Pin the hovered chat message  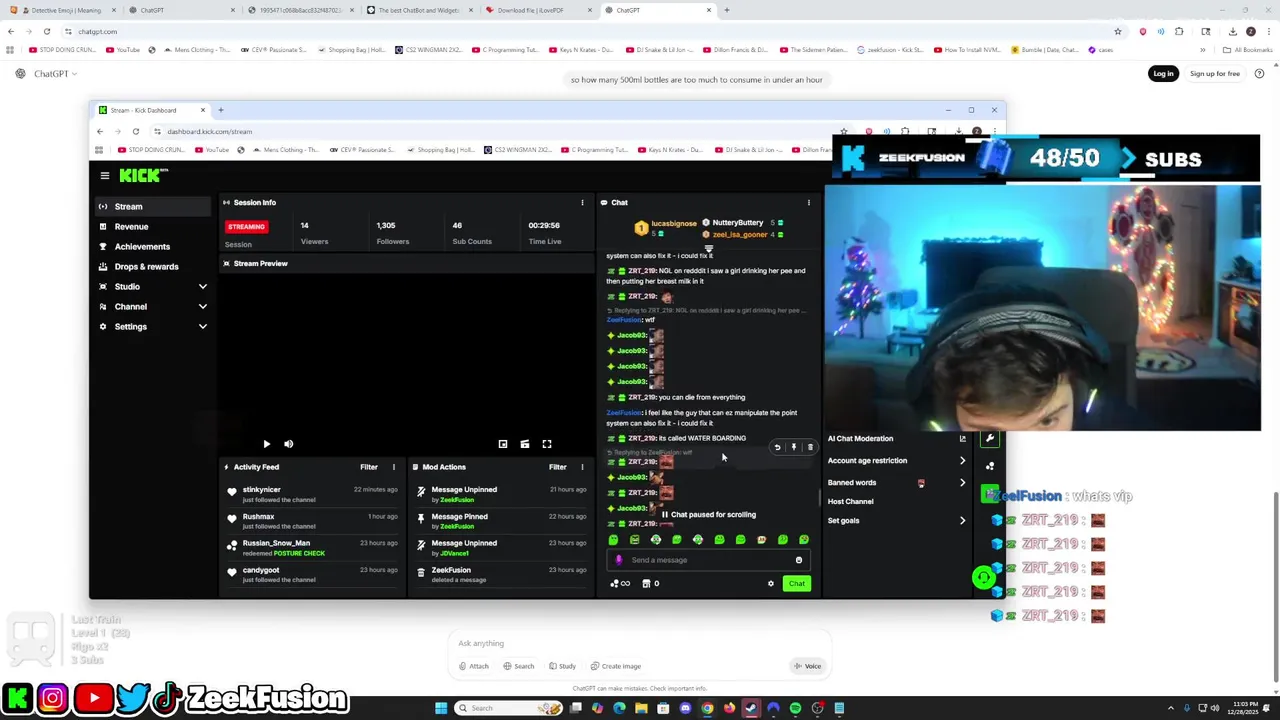(794, 447)
